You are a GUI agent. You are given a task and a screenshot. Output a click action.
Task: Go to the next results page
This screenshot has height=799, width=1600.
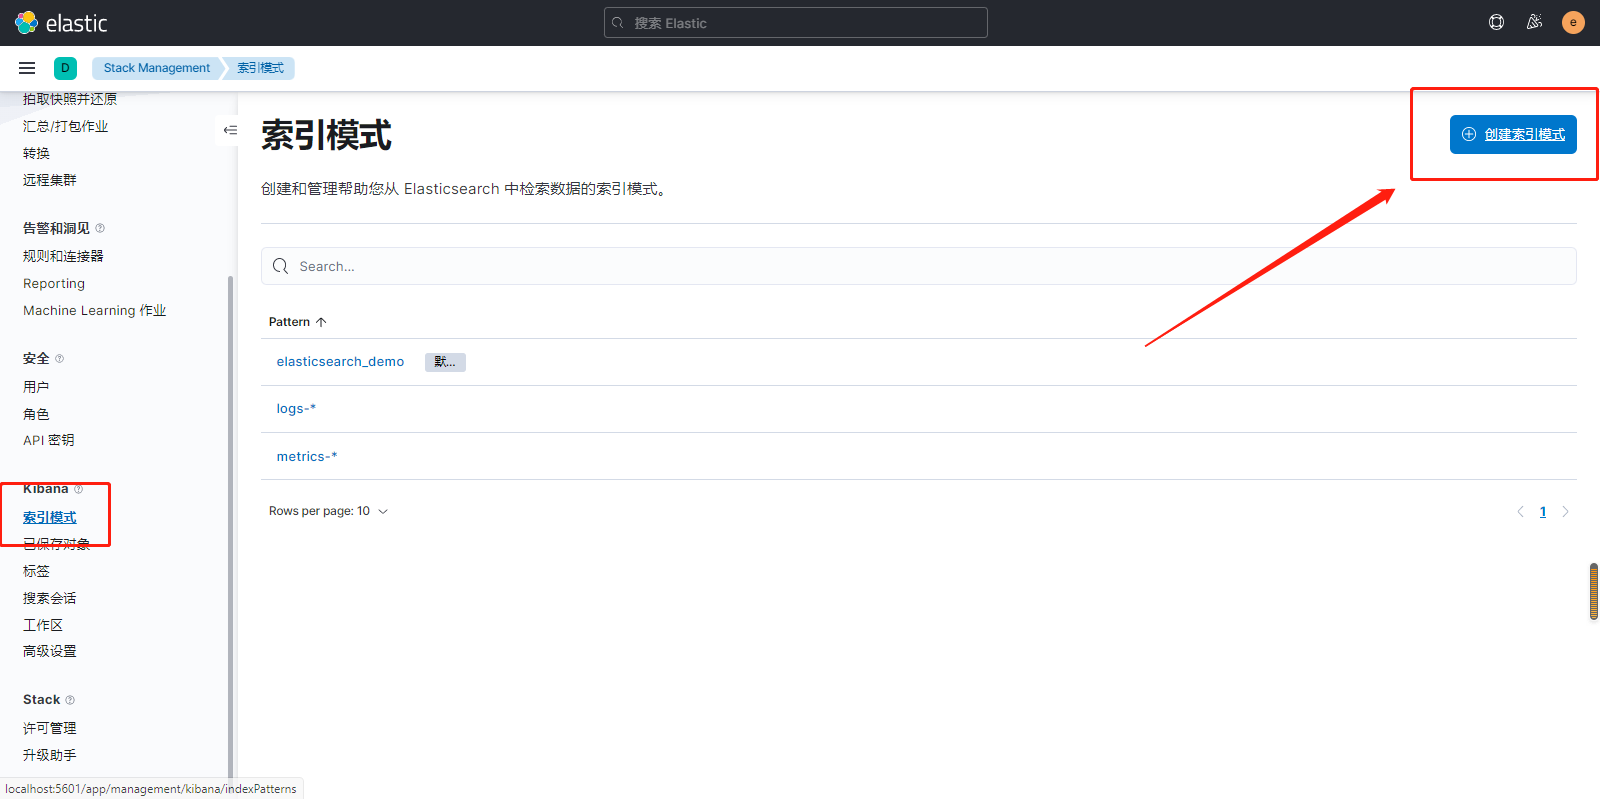1565,511
